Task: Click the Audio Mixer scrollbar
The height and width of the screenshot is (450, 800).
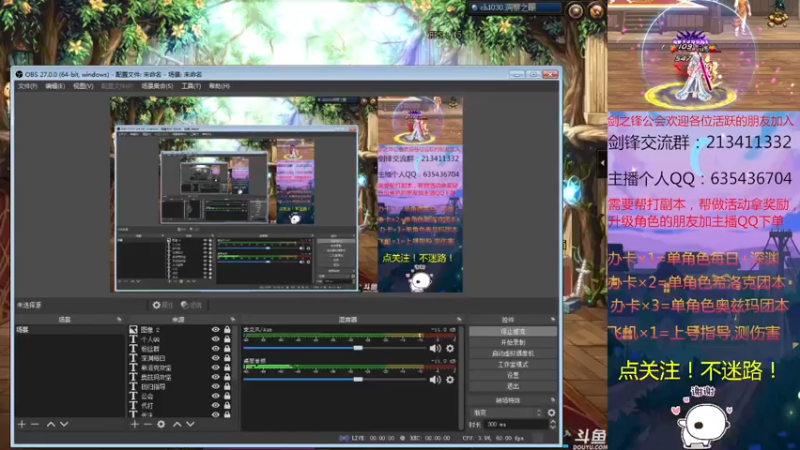Action: pos(461,378)
